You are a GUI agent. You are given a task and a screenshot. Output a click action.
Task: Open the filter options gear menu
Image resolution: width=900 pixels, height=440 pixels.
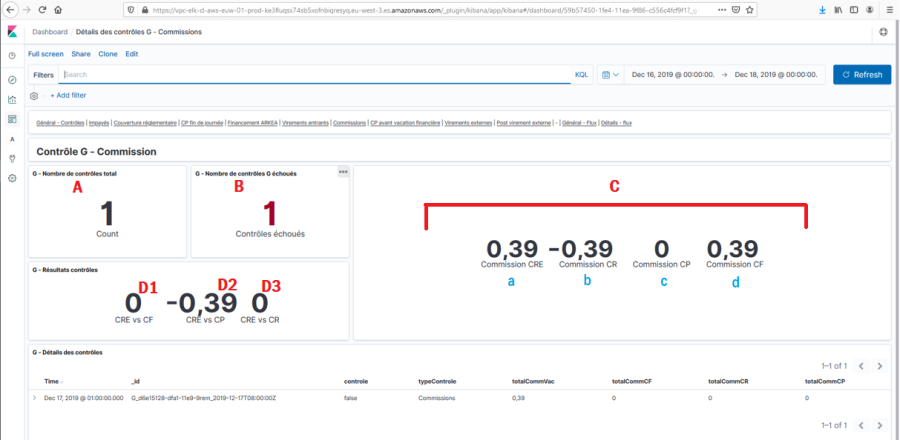coord(35,96)
